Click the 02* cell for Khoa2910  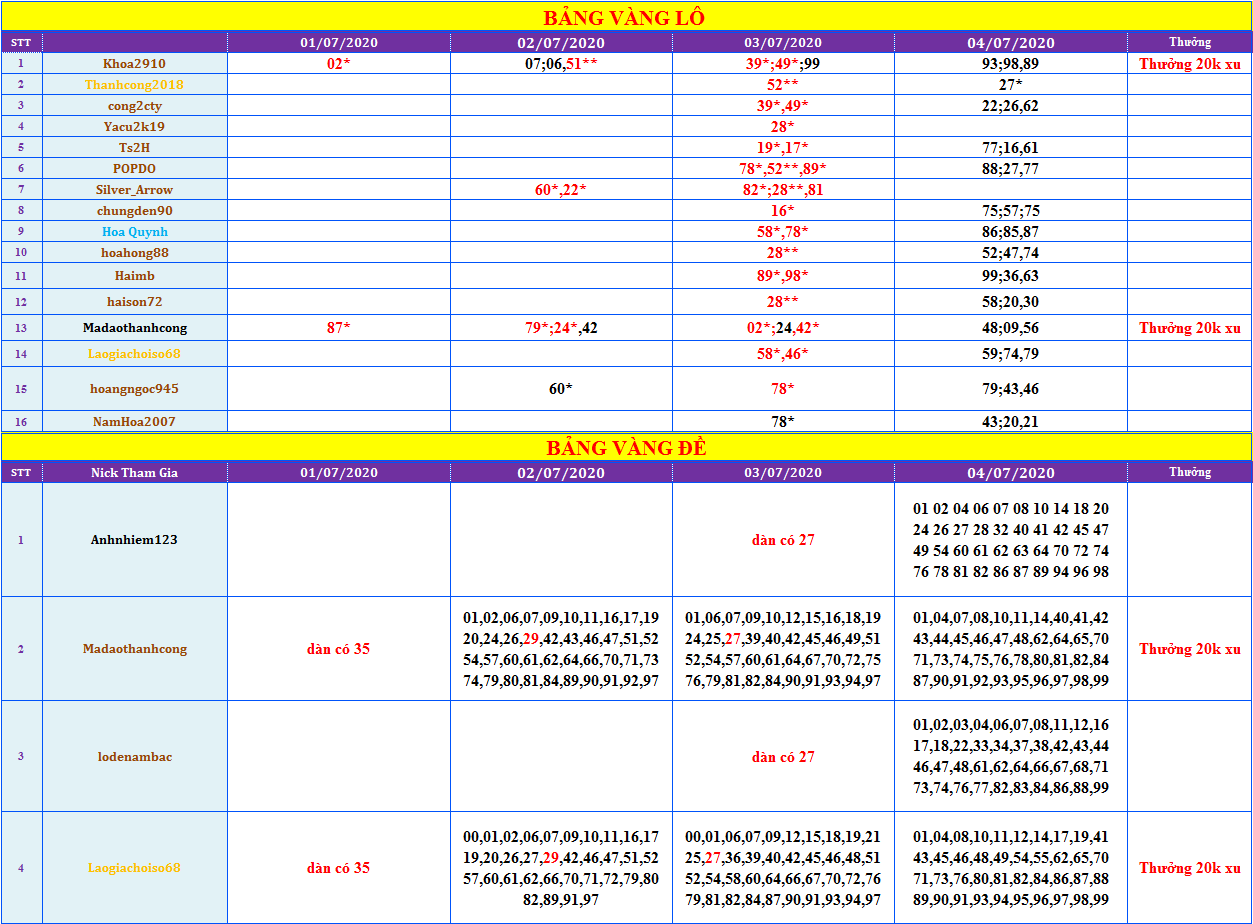point(339,63)
